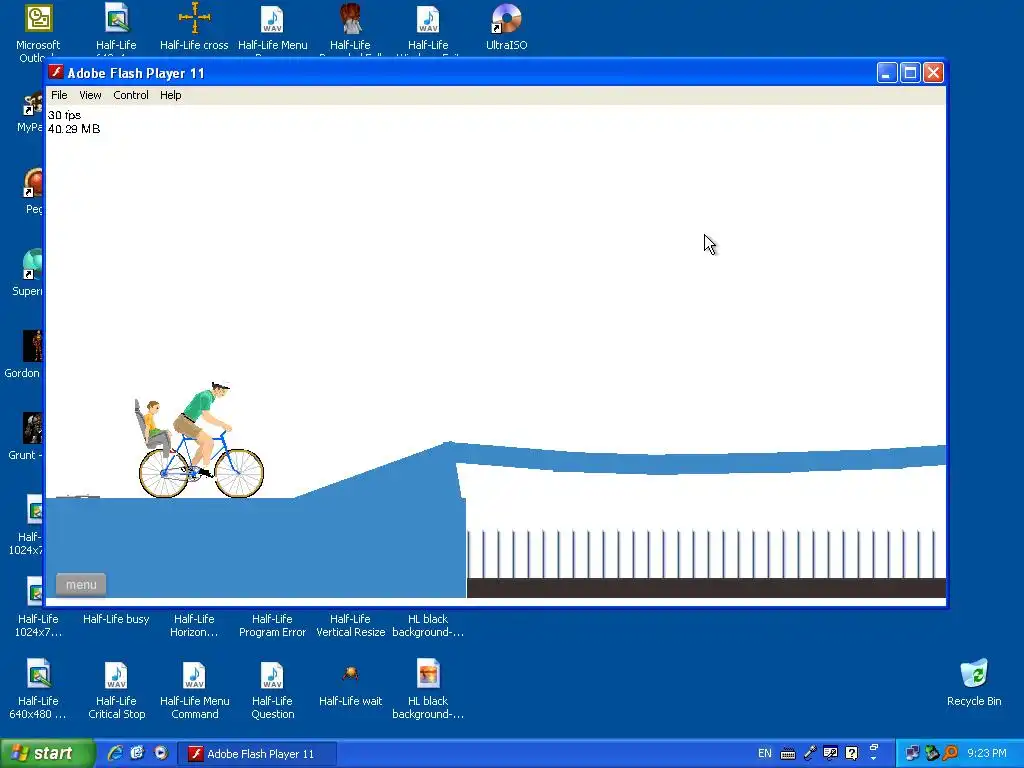Open the Control menu in Flash Player
The height and width of the screenshot is (768, 1024).
[131, 95]
